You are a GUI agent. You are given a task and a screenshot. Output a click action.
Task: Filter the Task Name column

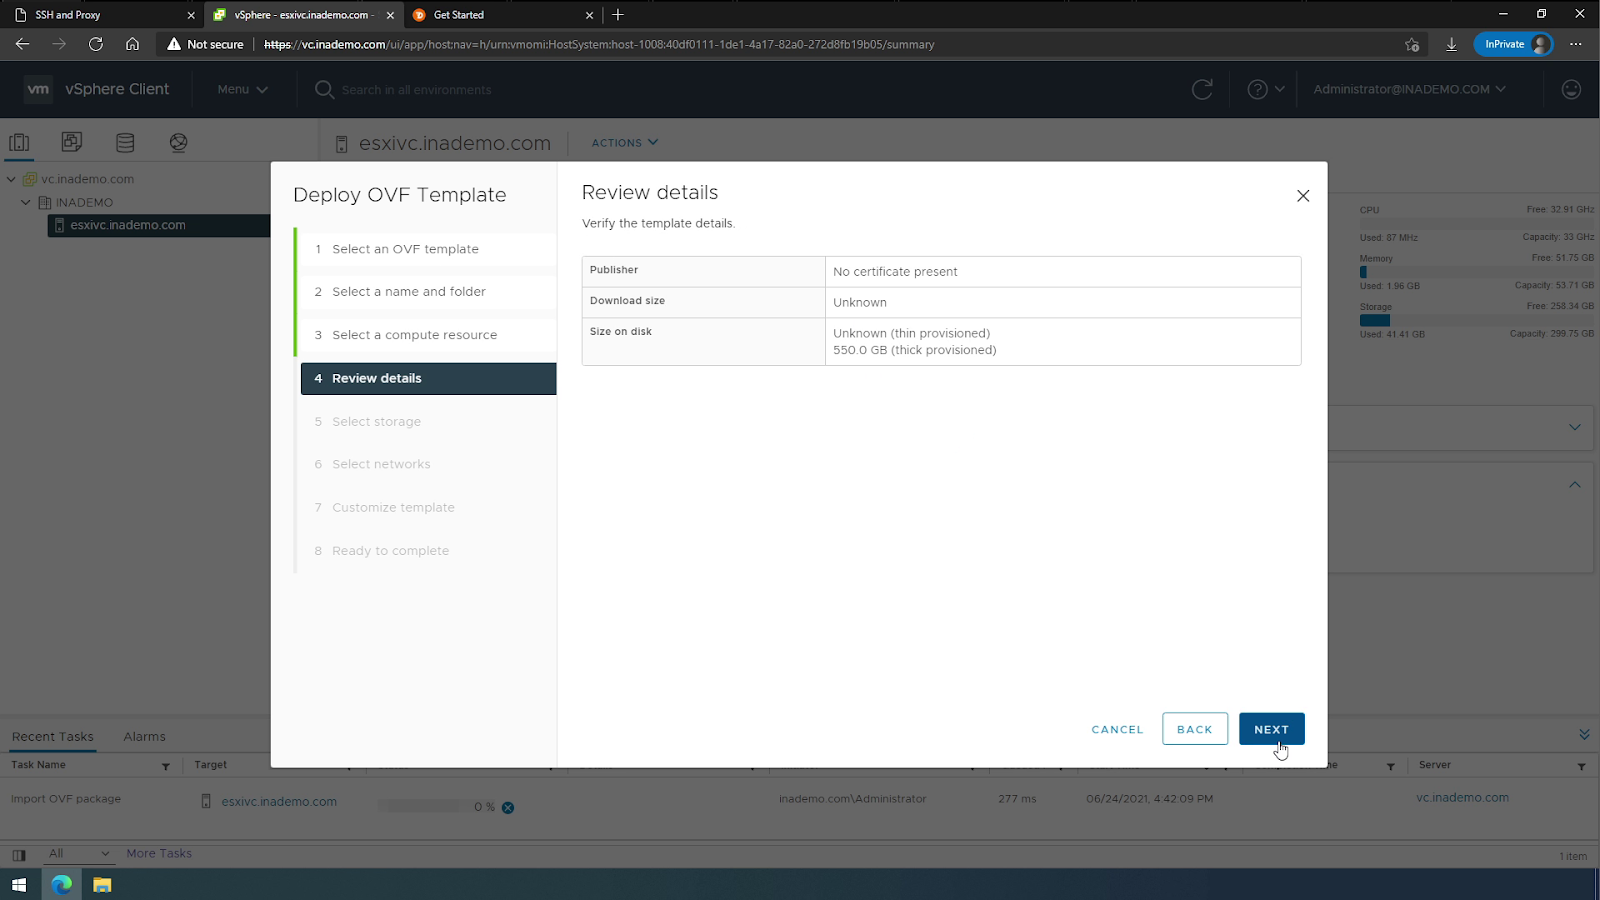pos(166,766)
